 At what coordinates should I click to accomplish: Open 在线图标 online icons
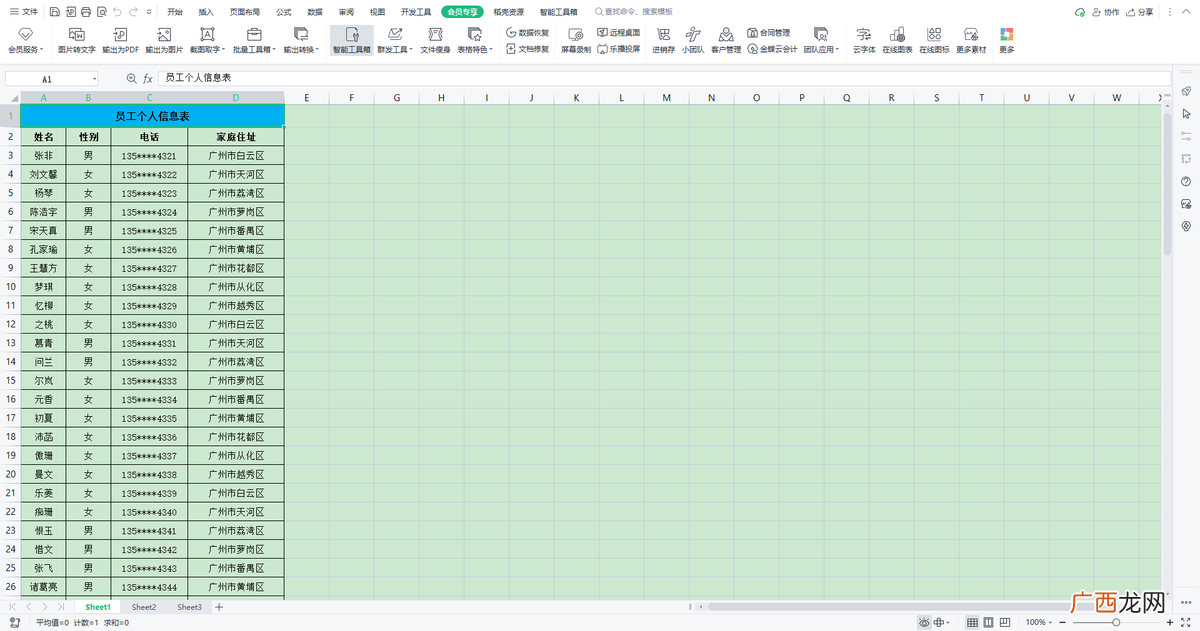point(934,41)
